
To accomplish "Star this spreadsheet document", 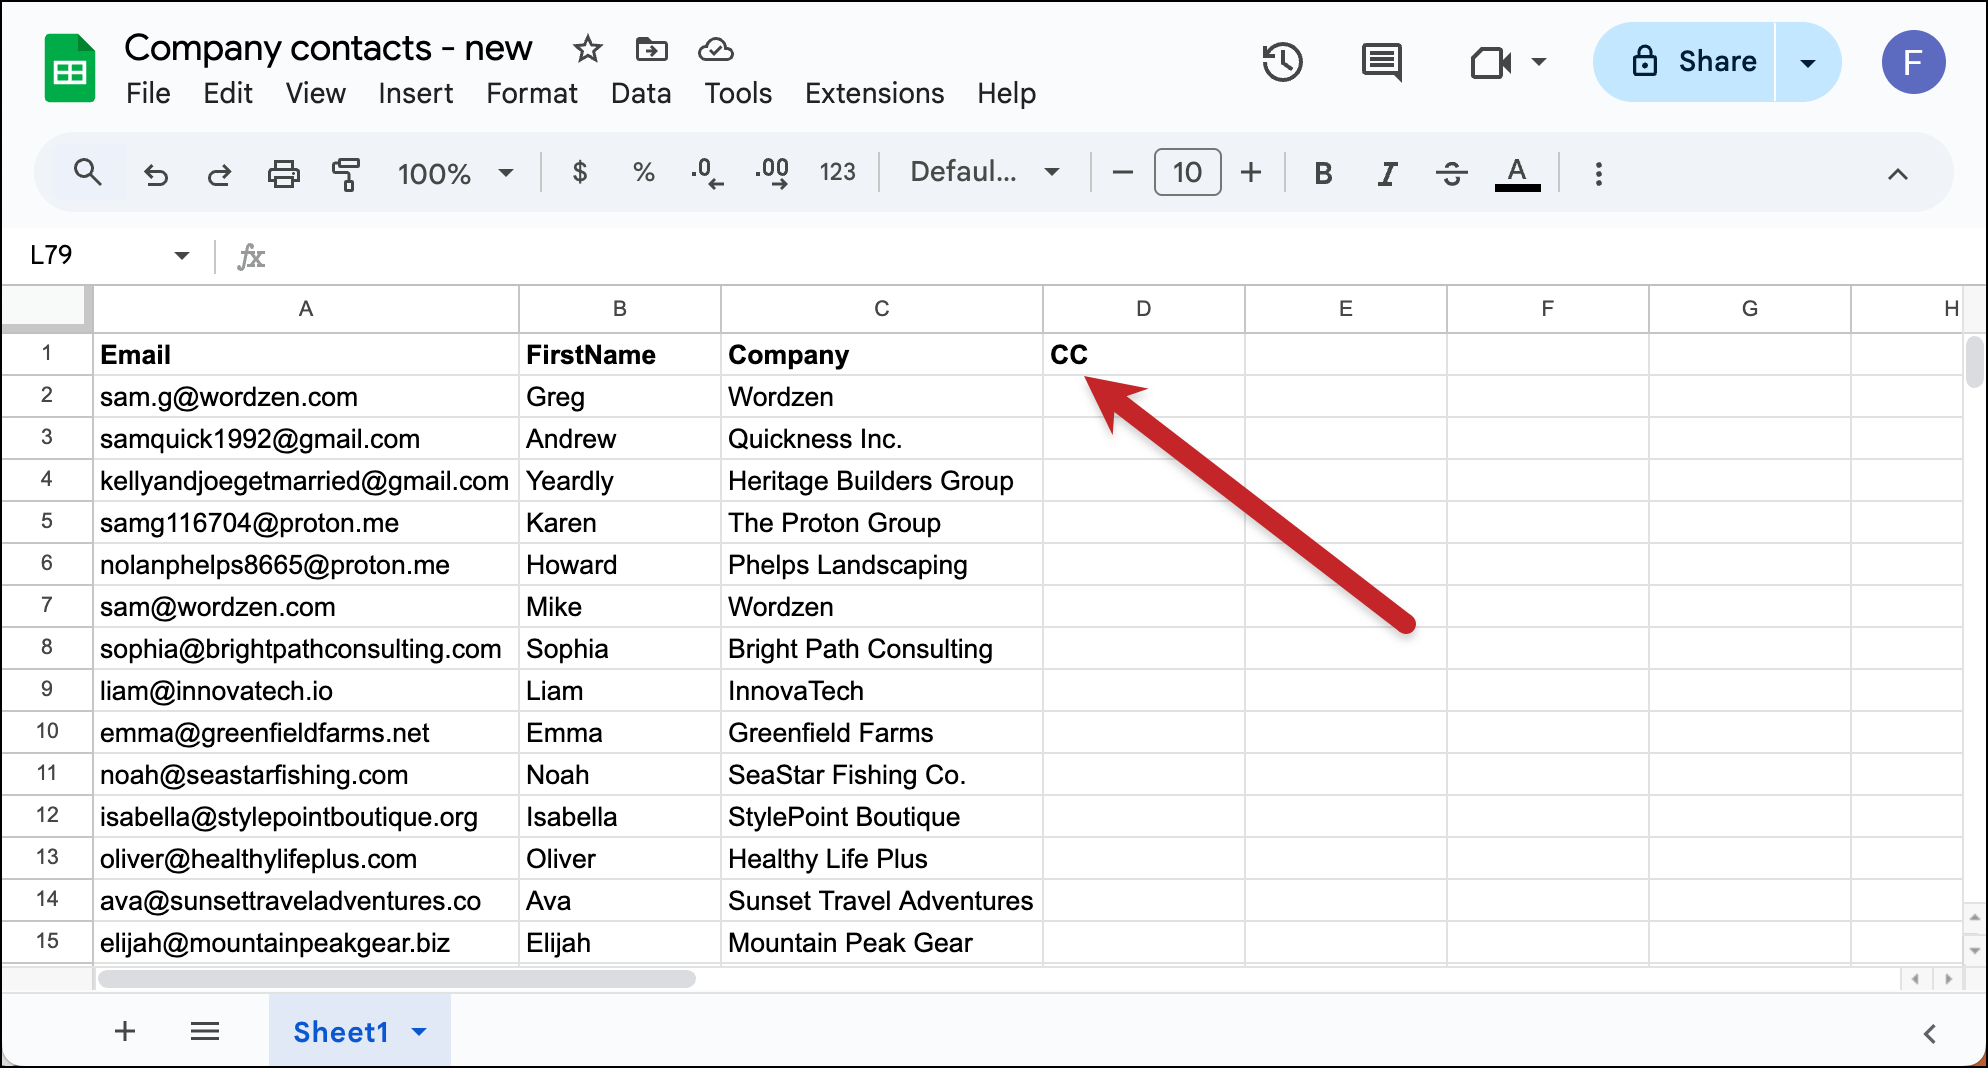I will coord(588,49).
